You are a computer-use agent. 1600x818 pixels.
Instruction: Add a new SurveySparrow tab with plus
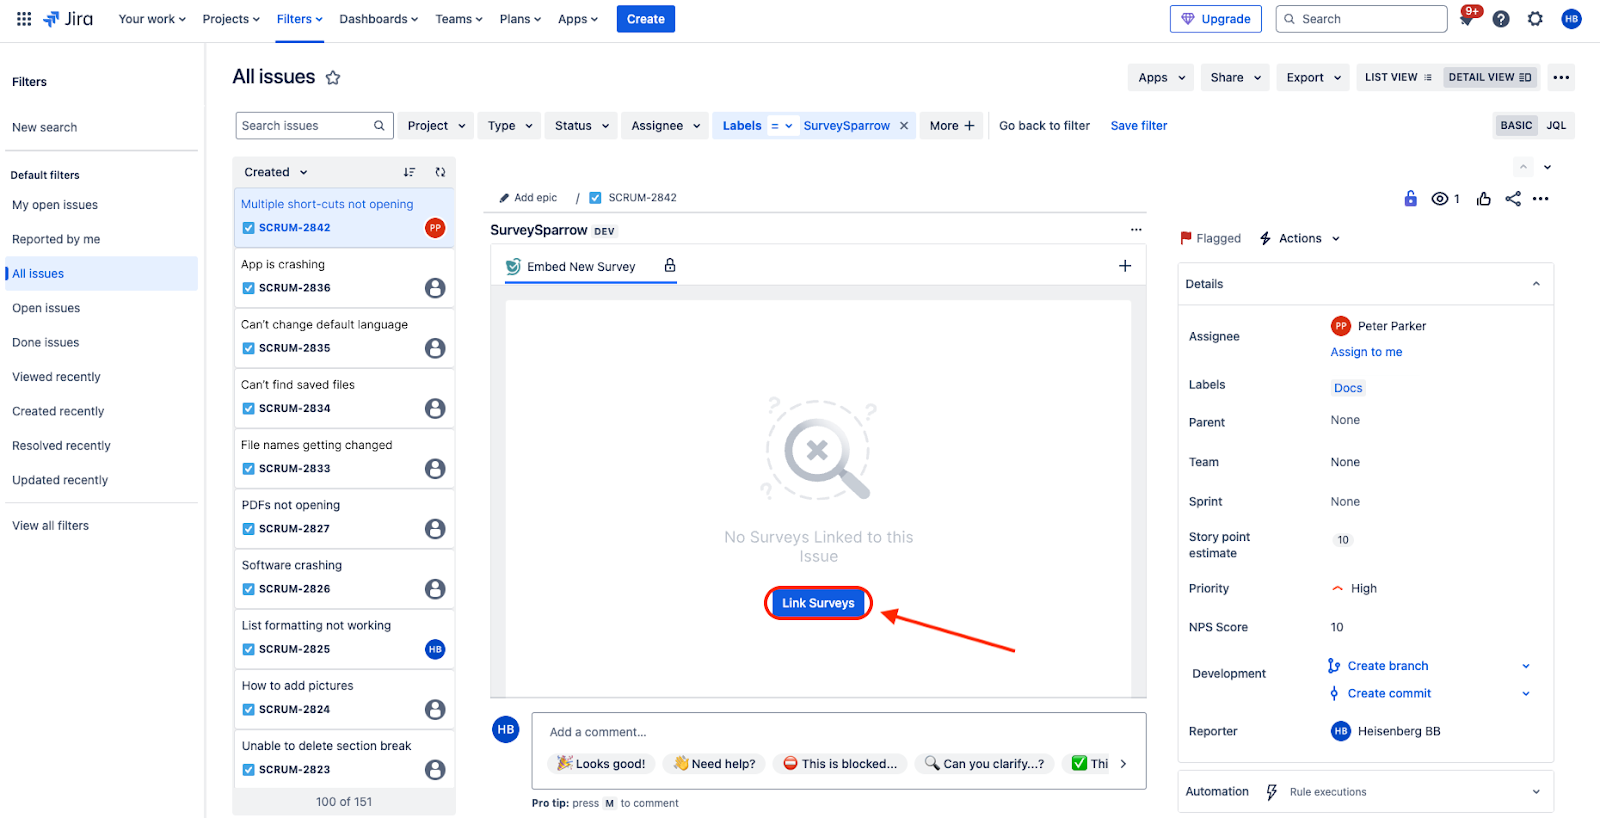coord(1125,266)
